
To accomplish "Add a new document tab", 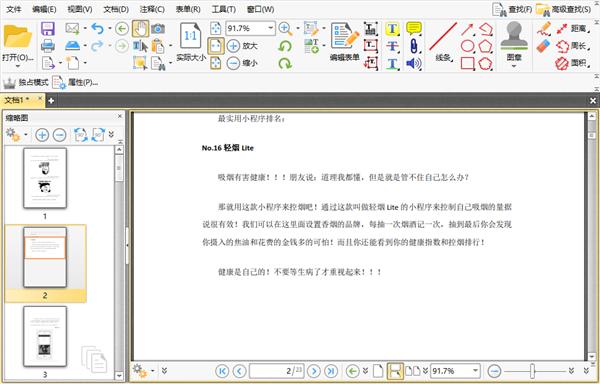I will (x=51, y=101).
